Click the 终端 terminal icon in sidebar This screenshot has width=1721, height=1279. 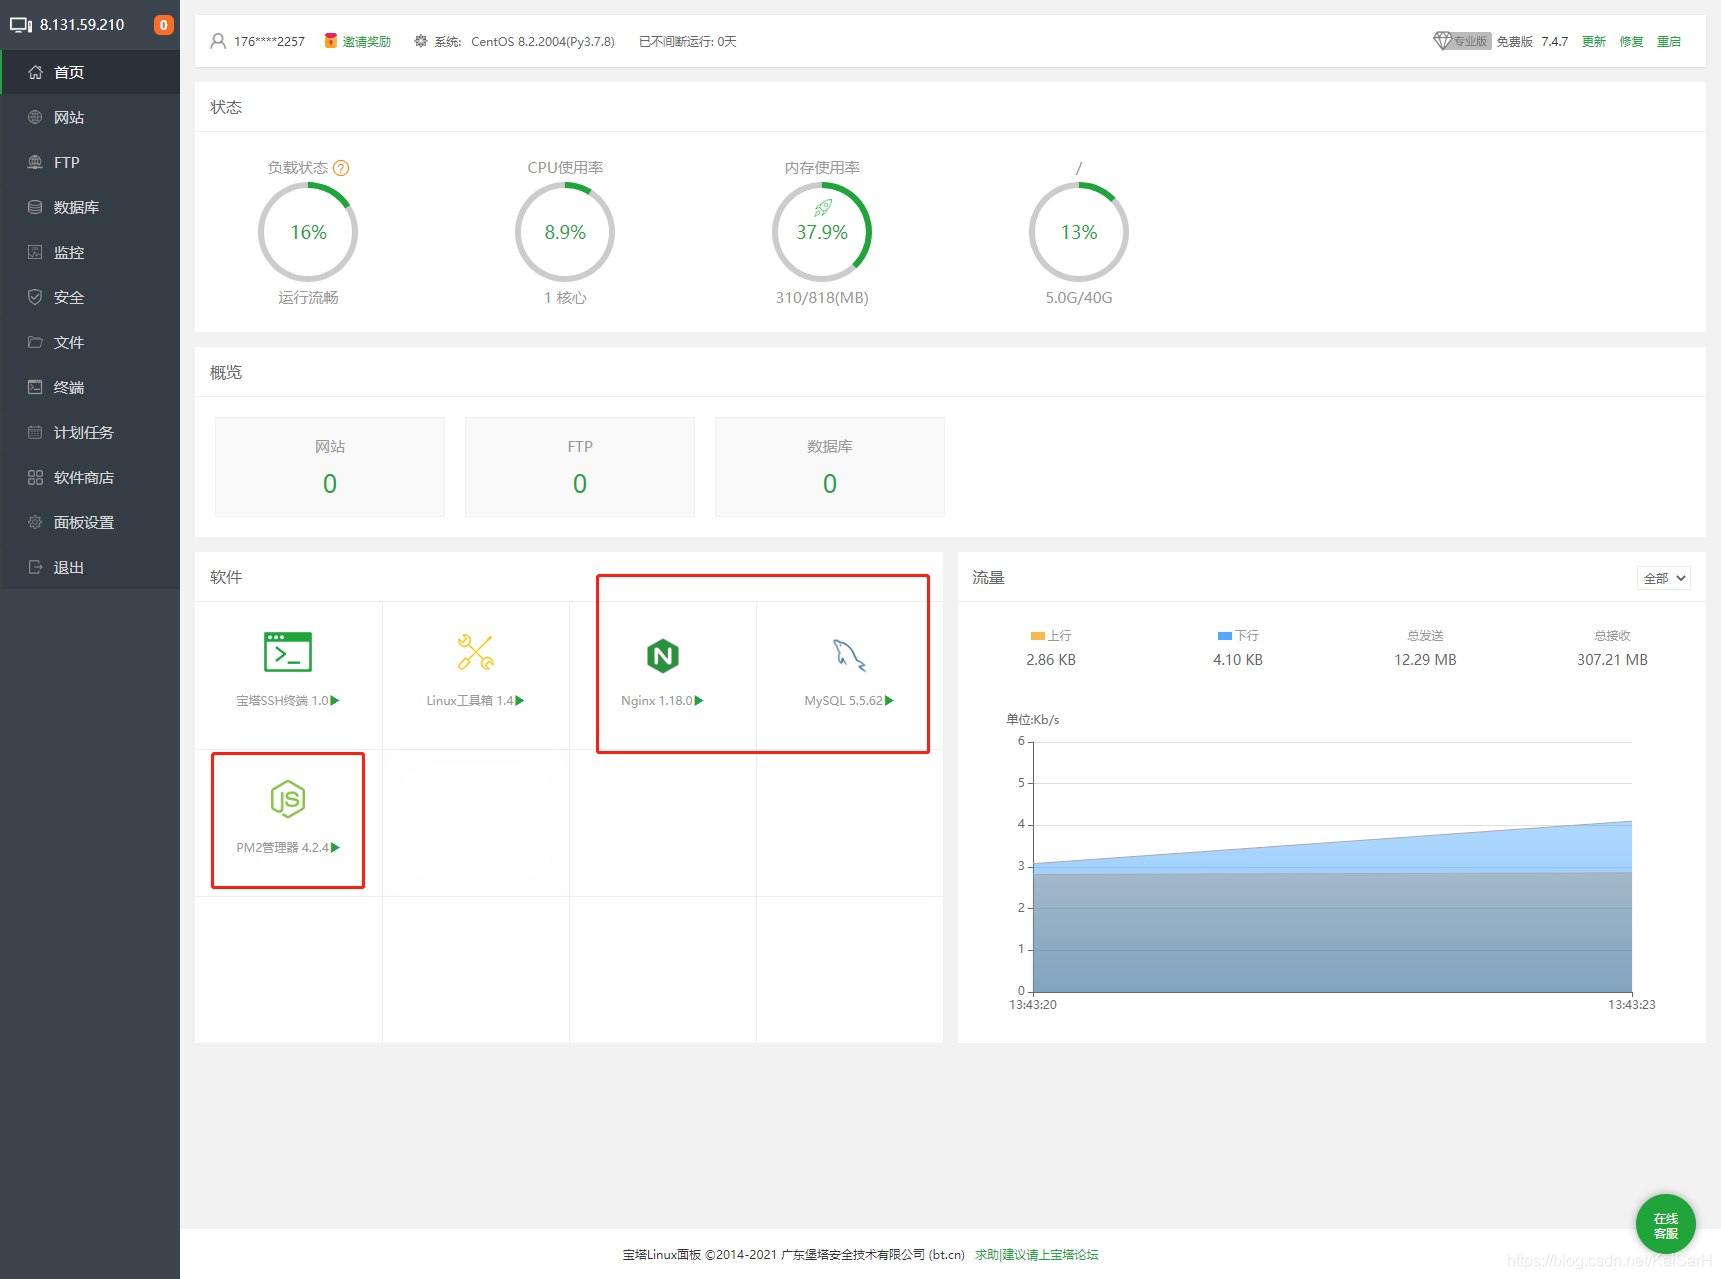coord(35,387)
